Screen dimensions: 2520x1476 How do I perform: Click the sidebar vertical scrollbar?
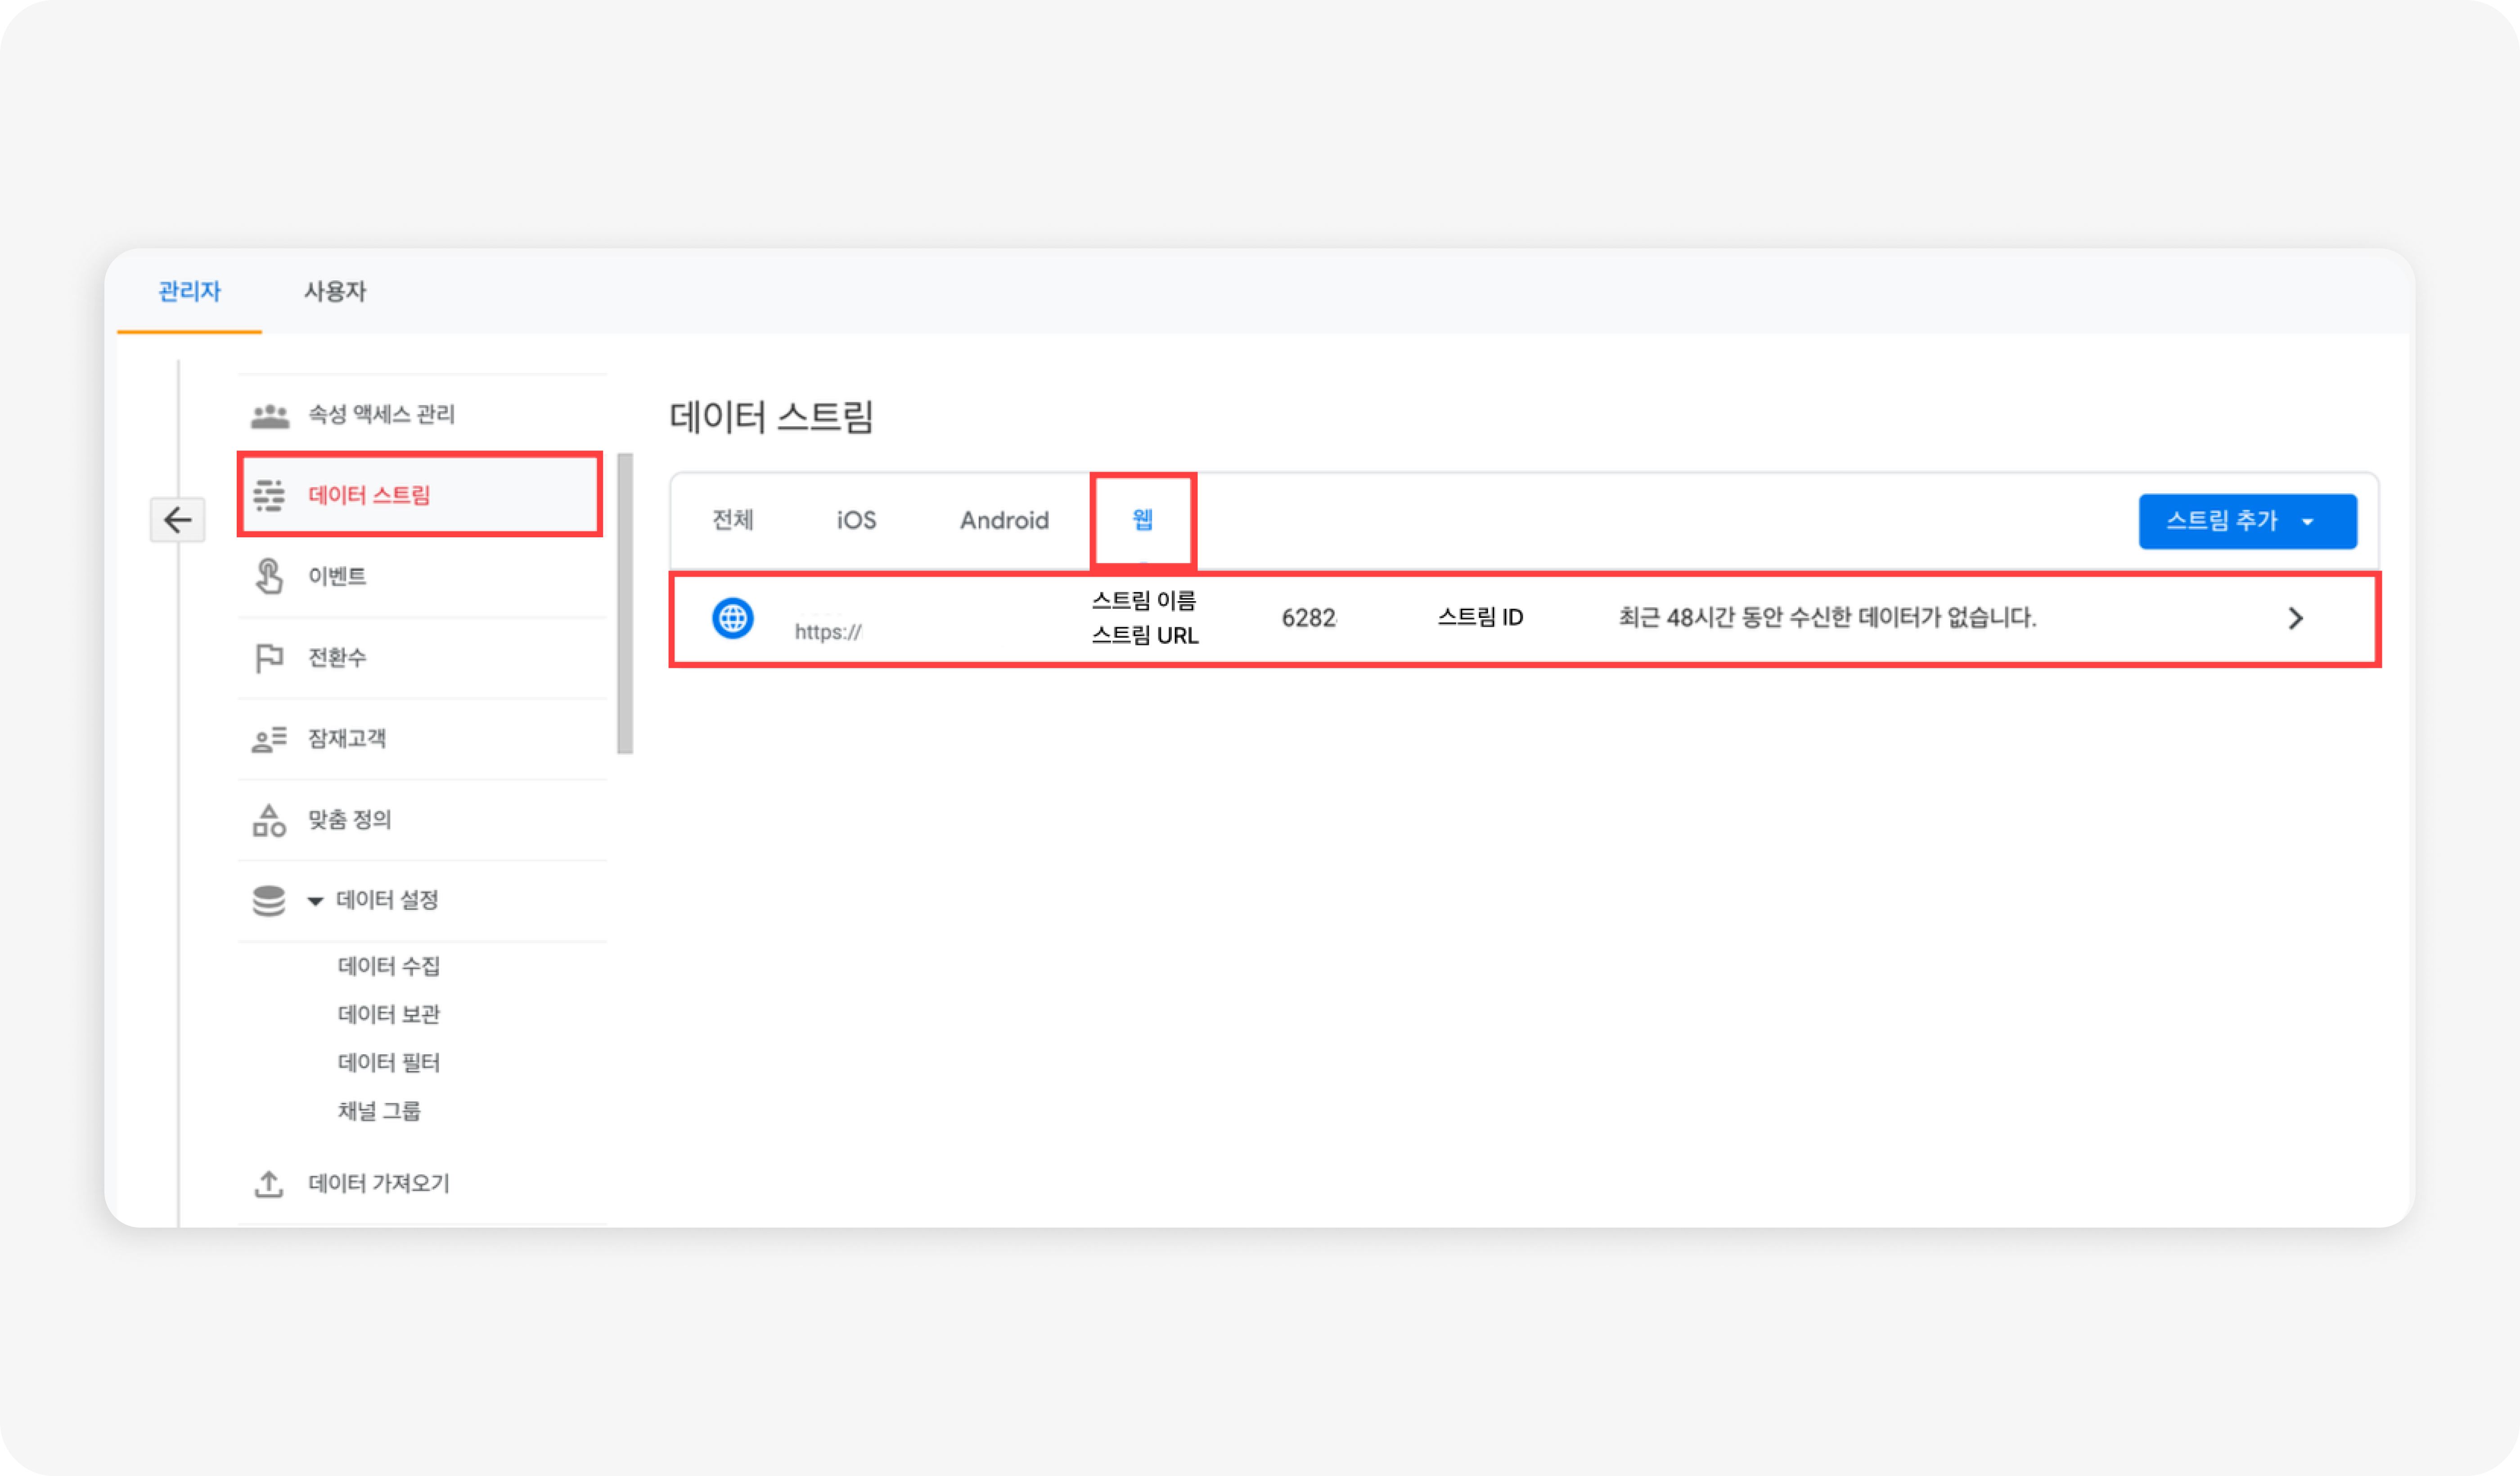[625, 603]
